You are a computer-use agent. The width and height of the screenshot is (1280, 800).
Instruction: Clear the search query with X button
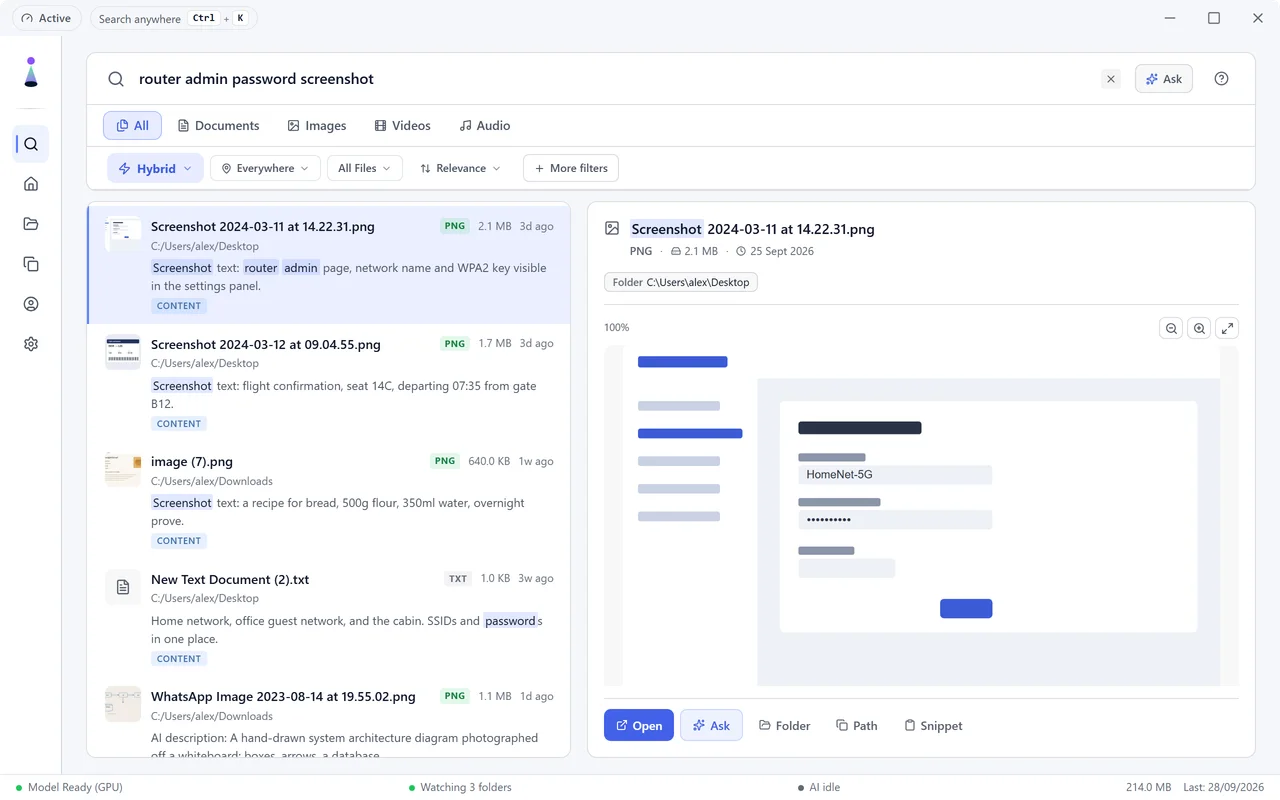tap(1111, 79)
